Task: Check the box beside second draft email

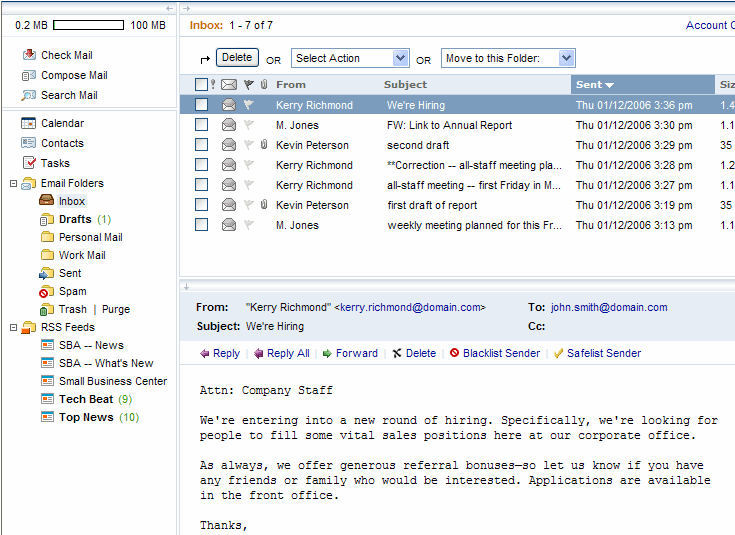Action: pyautogui.click(x=202, y=145)
